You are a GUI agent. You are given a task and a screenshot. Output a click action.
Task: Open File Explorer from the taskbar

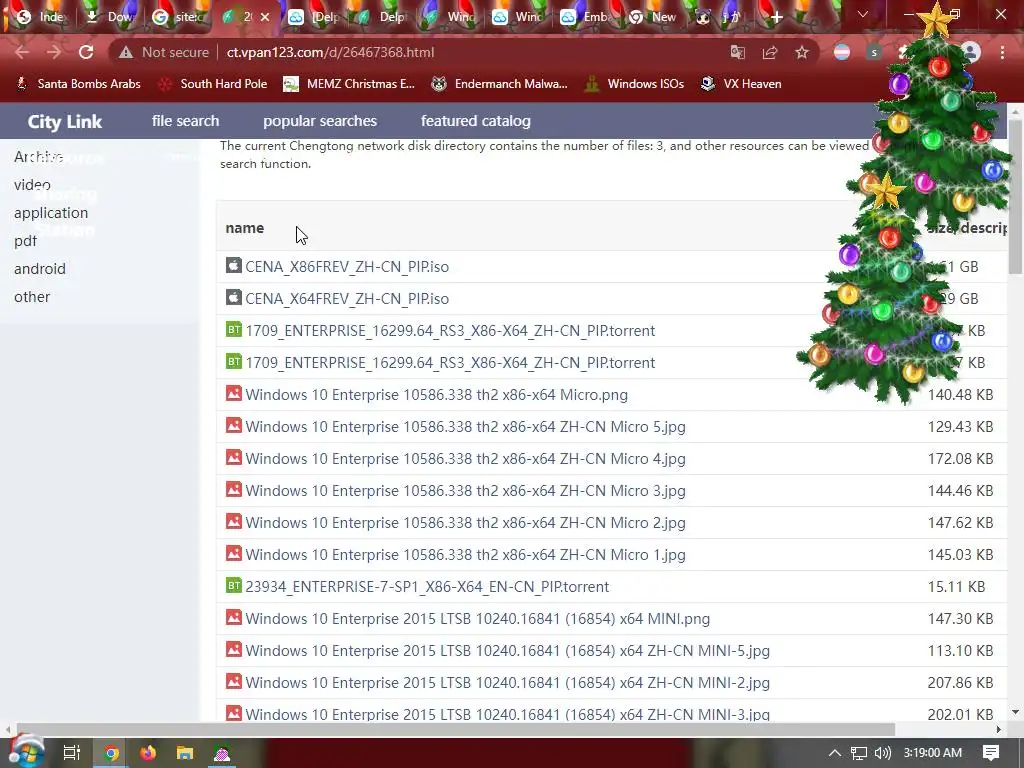pos(185,753)
